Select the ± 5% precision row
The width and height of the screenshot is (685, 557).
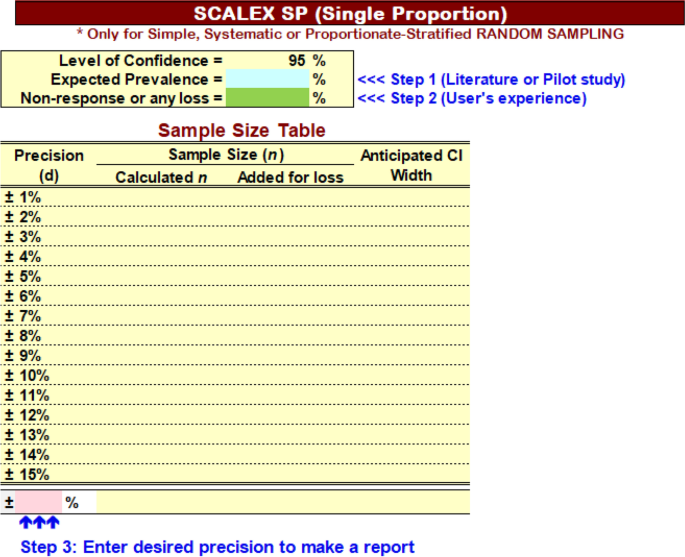click(235, 276)
